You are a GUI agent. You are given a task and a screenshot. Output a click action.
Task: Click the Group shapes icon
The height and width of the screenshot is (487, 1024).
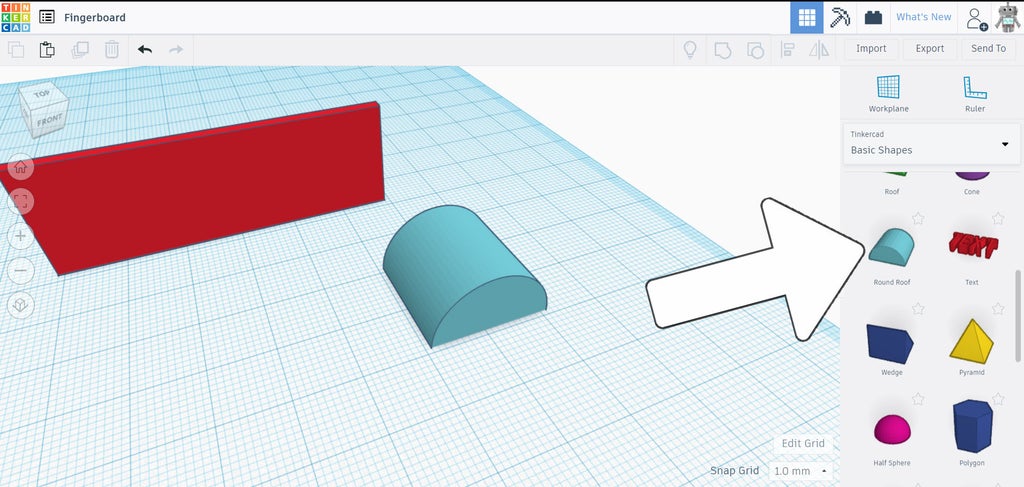point(722,50)
